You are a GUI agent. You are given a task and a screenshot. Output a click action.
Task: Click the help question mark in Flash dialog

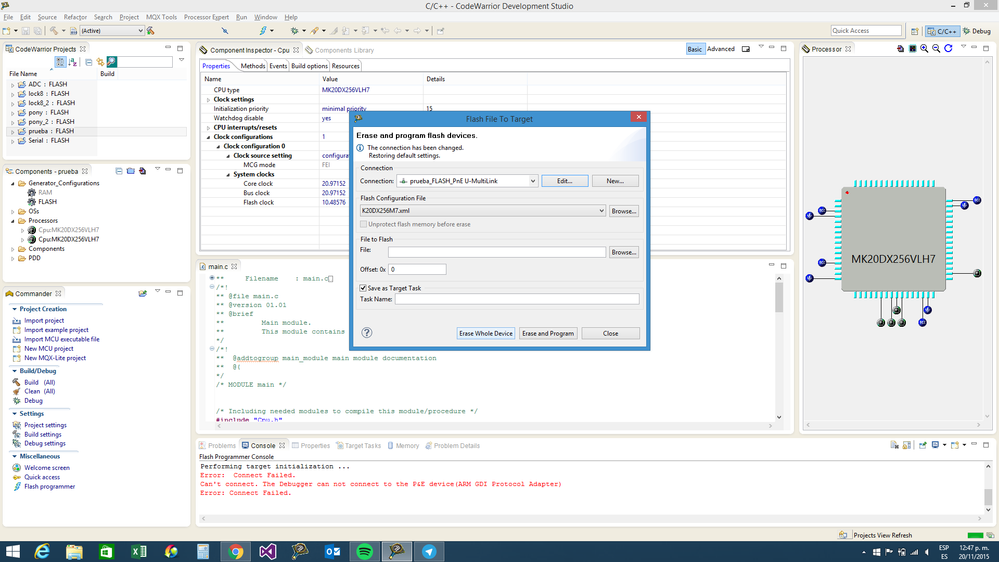(x=366, y=332)
